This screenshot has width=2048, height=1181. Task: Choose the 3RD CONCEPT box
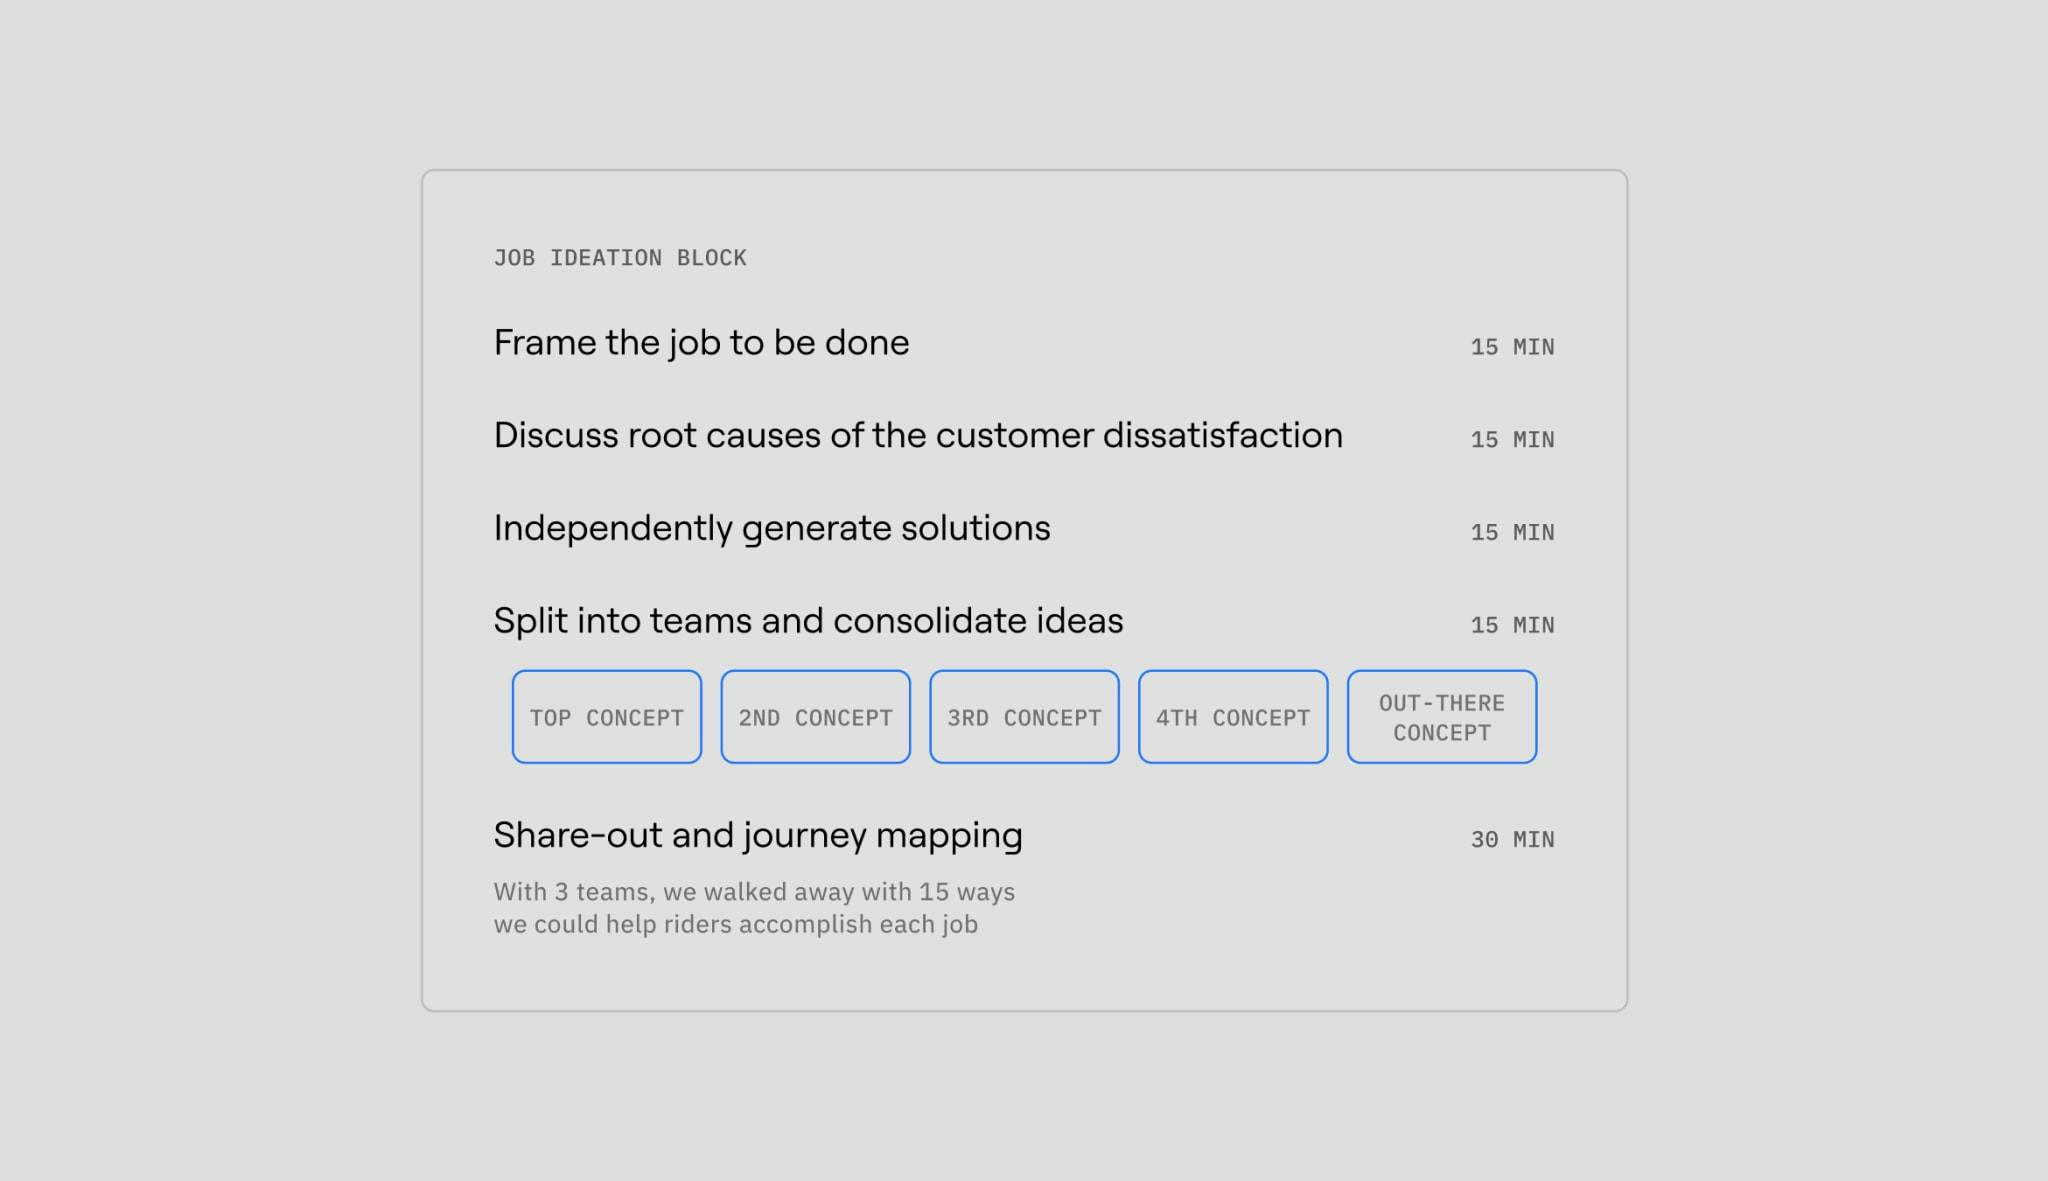(1024, 717)
